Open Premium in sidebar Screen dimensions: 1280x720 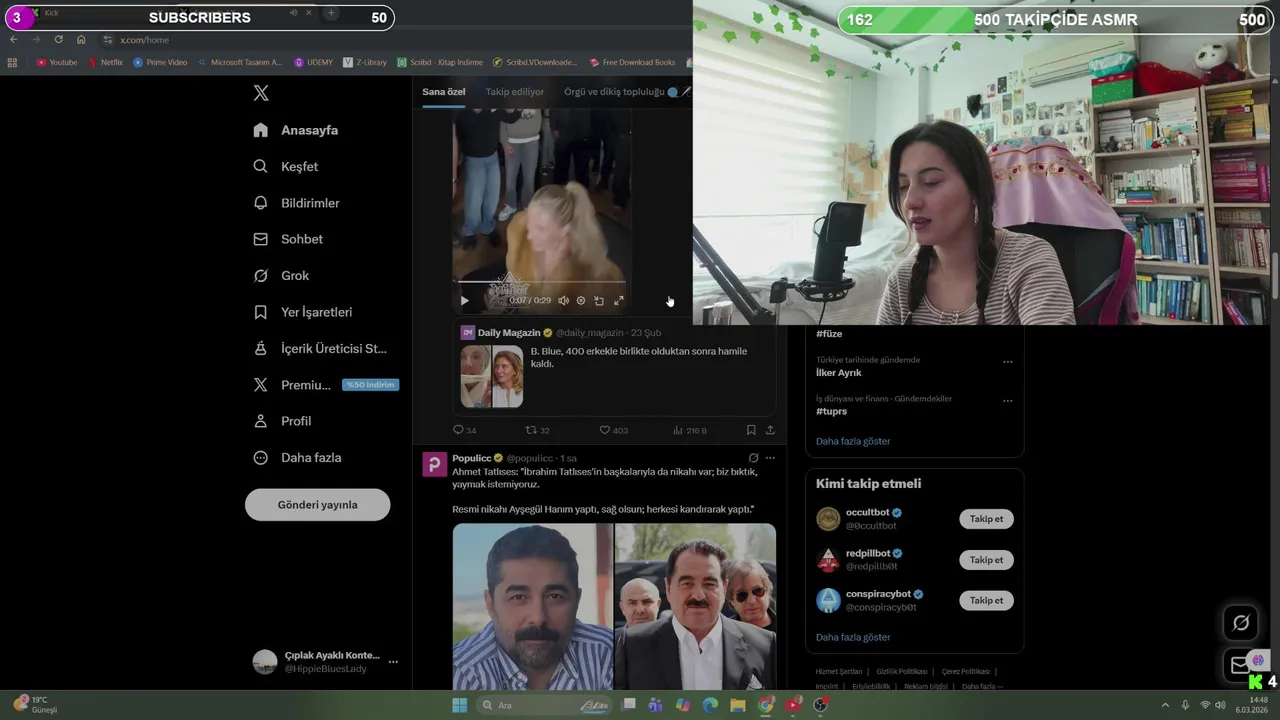tap(326, 385)
